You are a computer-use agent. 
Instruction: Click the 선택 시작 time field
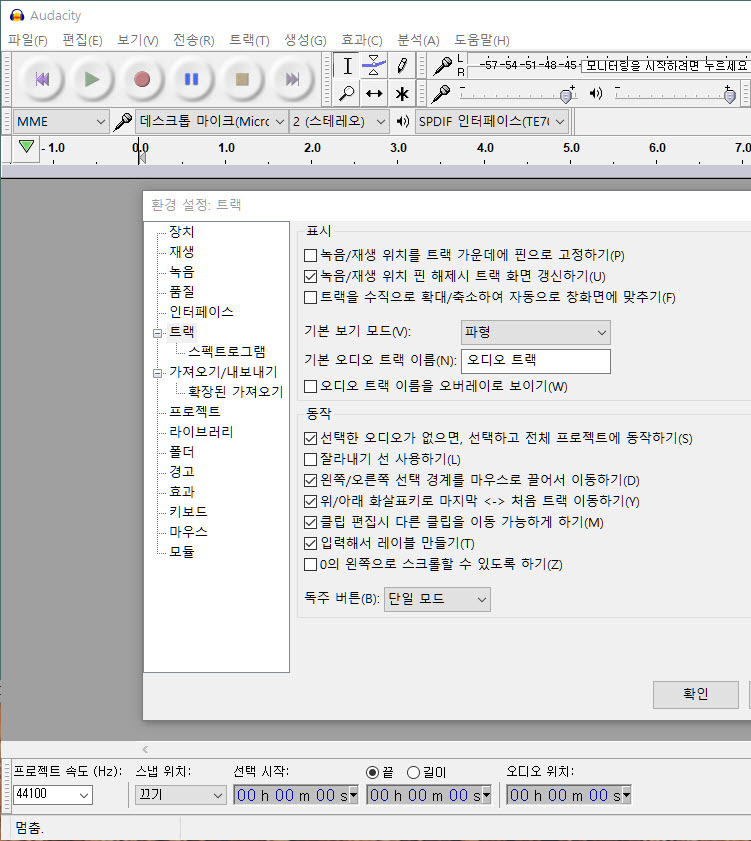pyautogui.click(x=296, y=795)
